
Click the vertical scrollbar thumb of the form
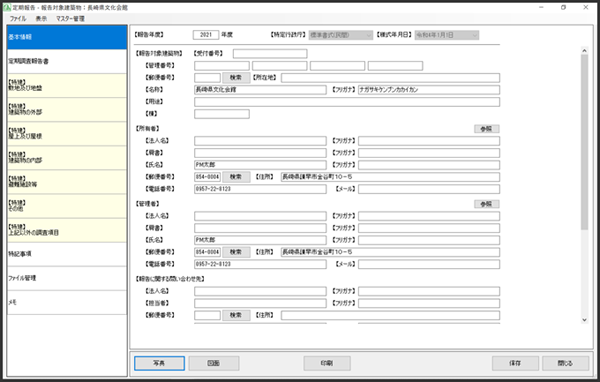(584, 142)
